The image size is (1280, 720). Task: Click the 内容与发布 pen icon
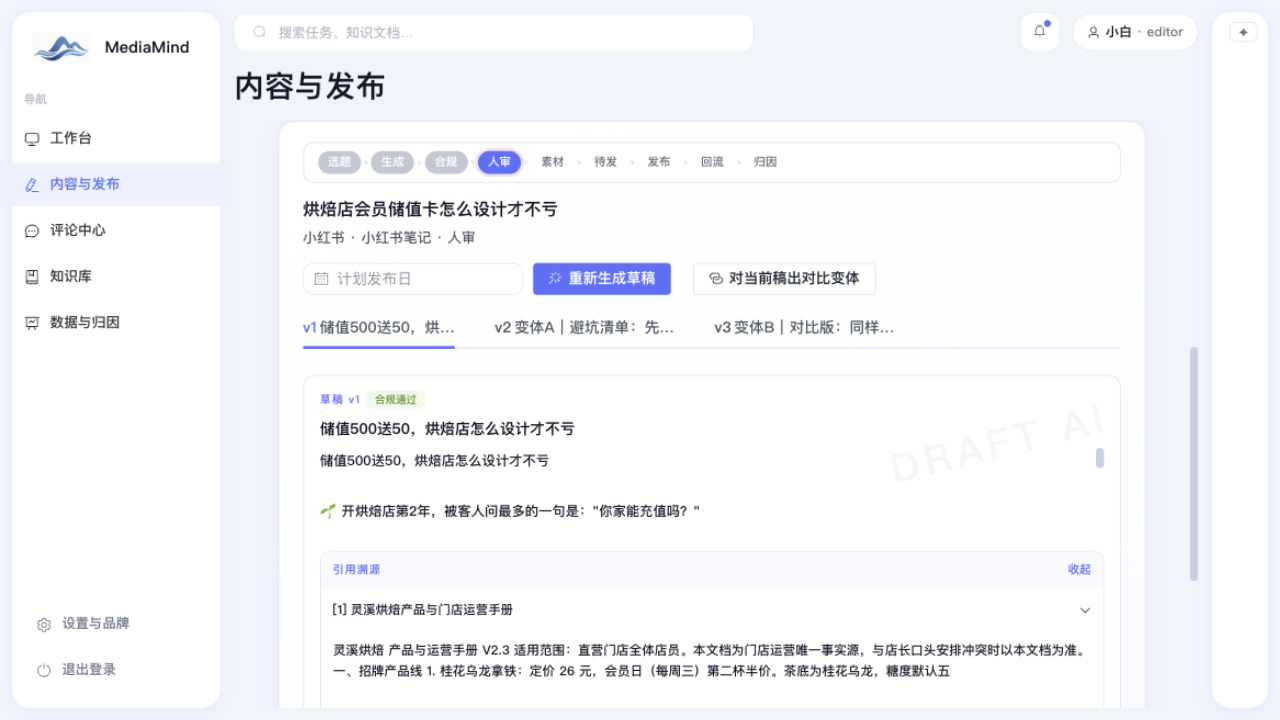click(x=32, y=185)
